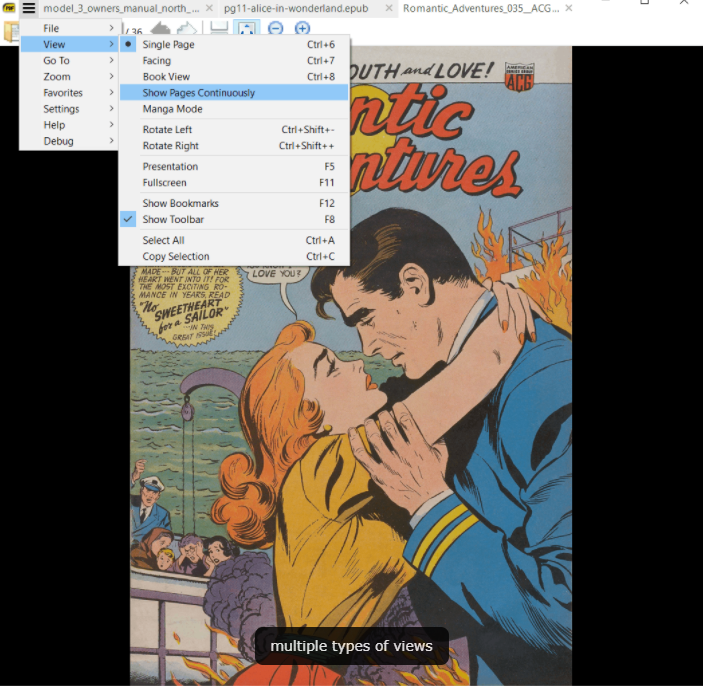Expand the Settings submenu
The height and width of the screenshot is (686, 703).
tap(69, 109)
